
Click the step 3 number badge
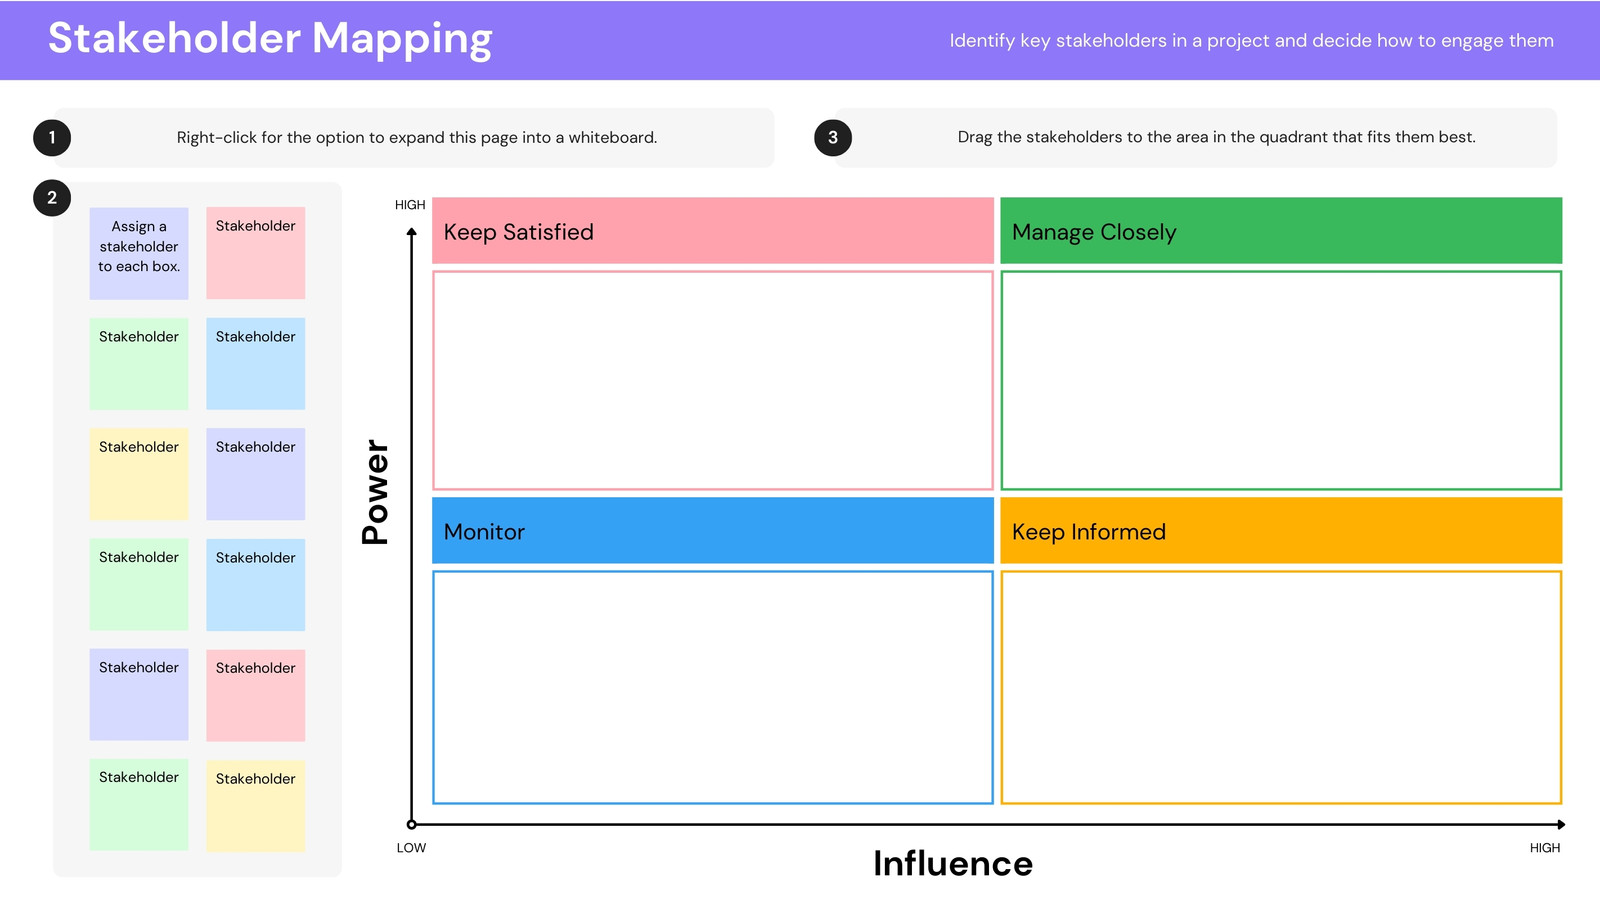click(833, 138)
